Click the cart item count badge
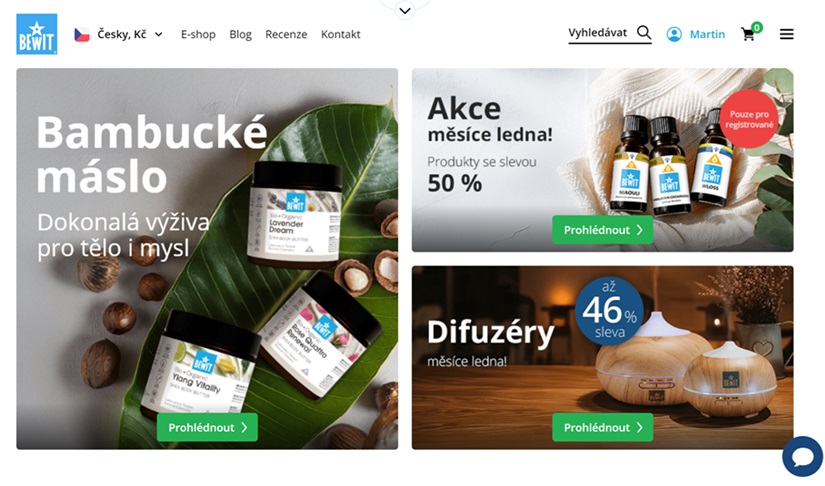 tap(757, 27)
